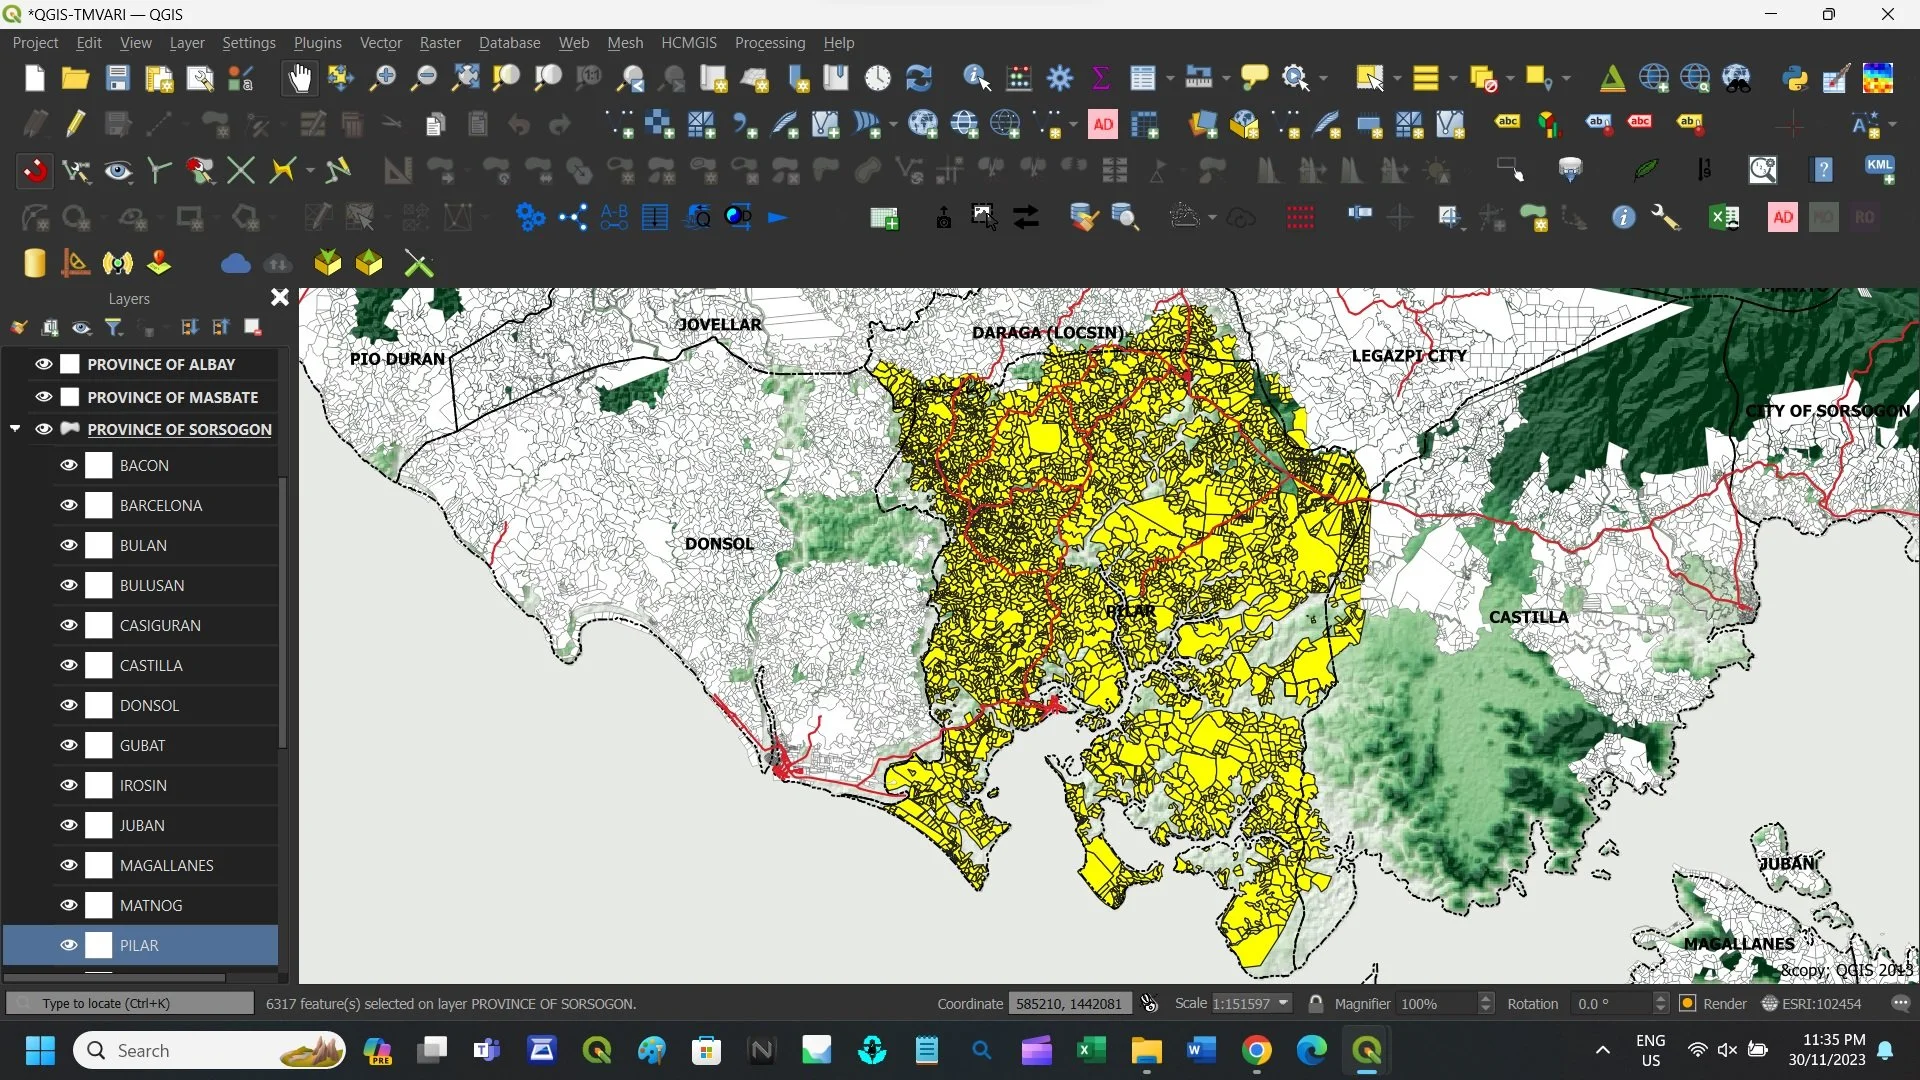Click the Type to locate search field

point(130,1003)
